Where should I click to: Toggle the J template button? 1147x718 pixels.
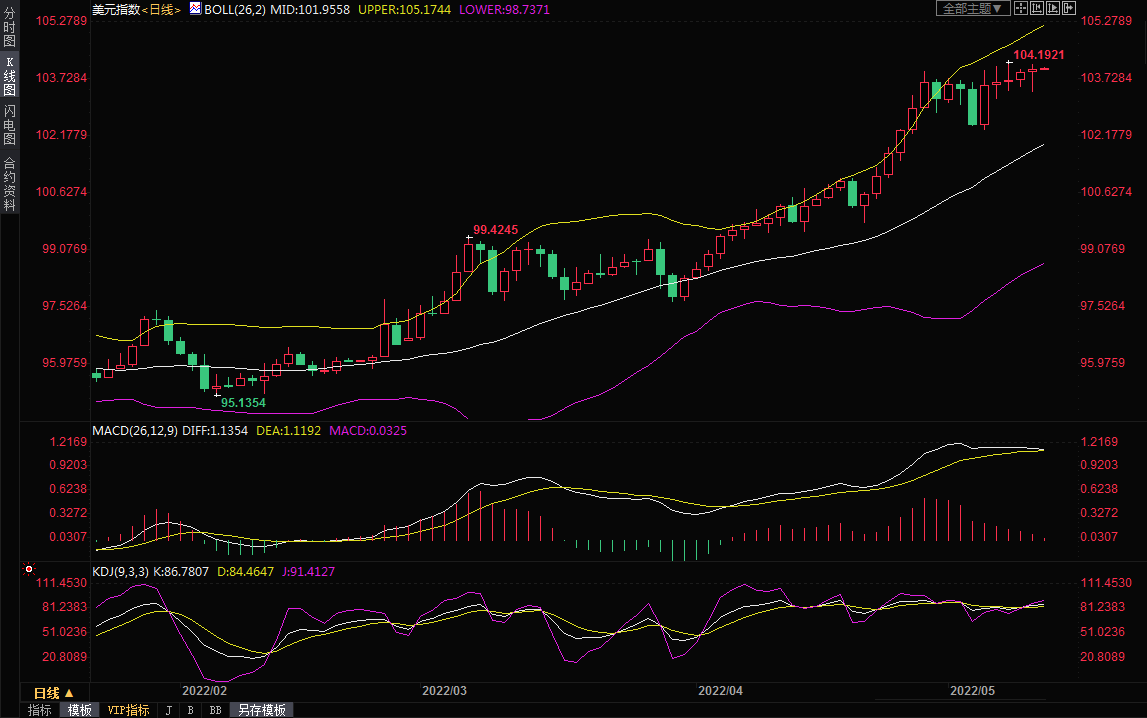[x=168, y=710]
